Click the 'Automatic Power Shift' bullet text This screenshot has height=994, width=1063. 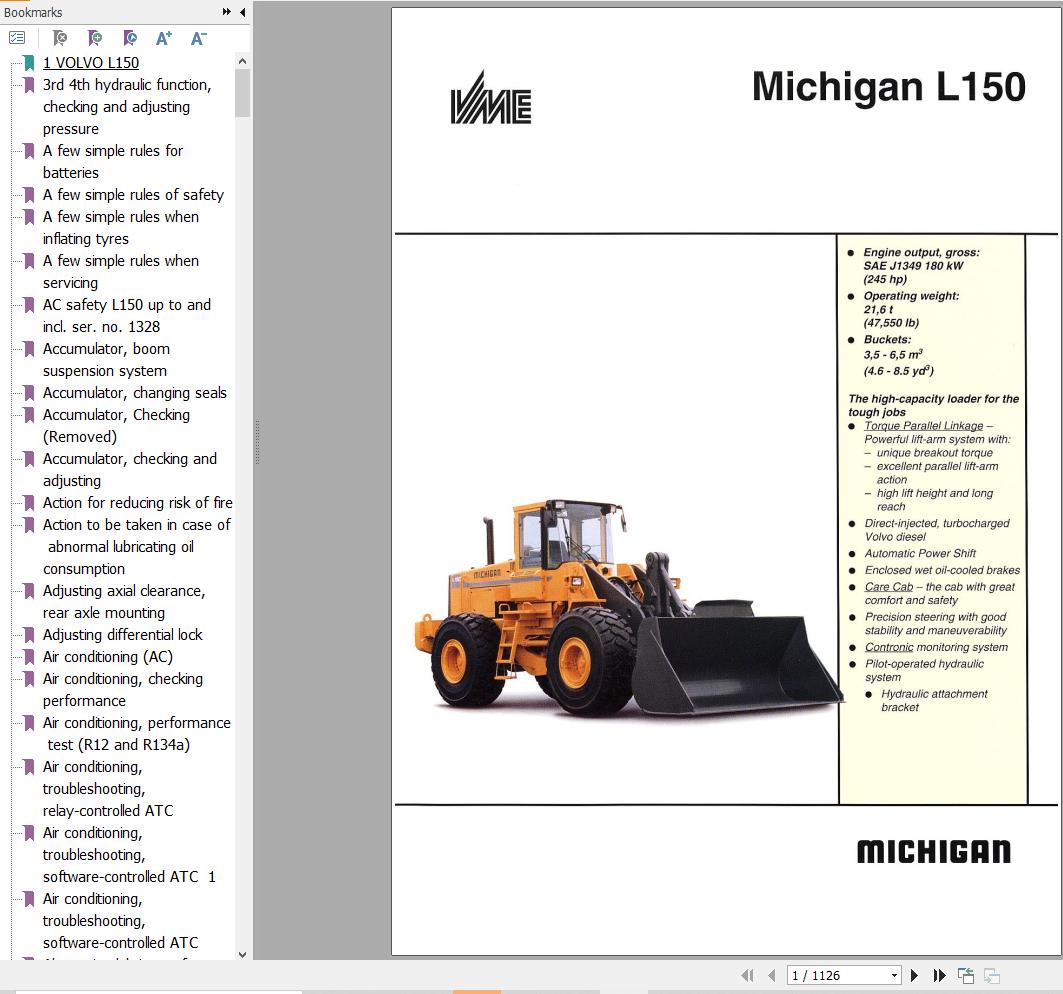[x=920, y=553]
